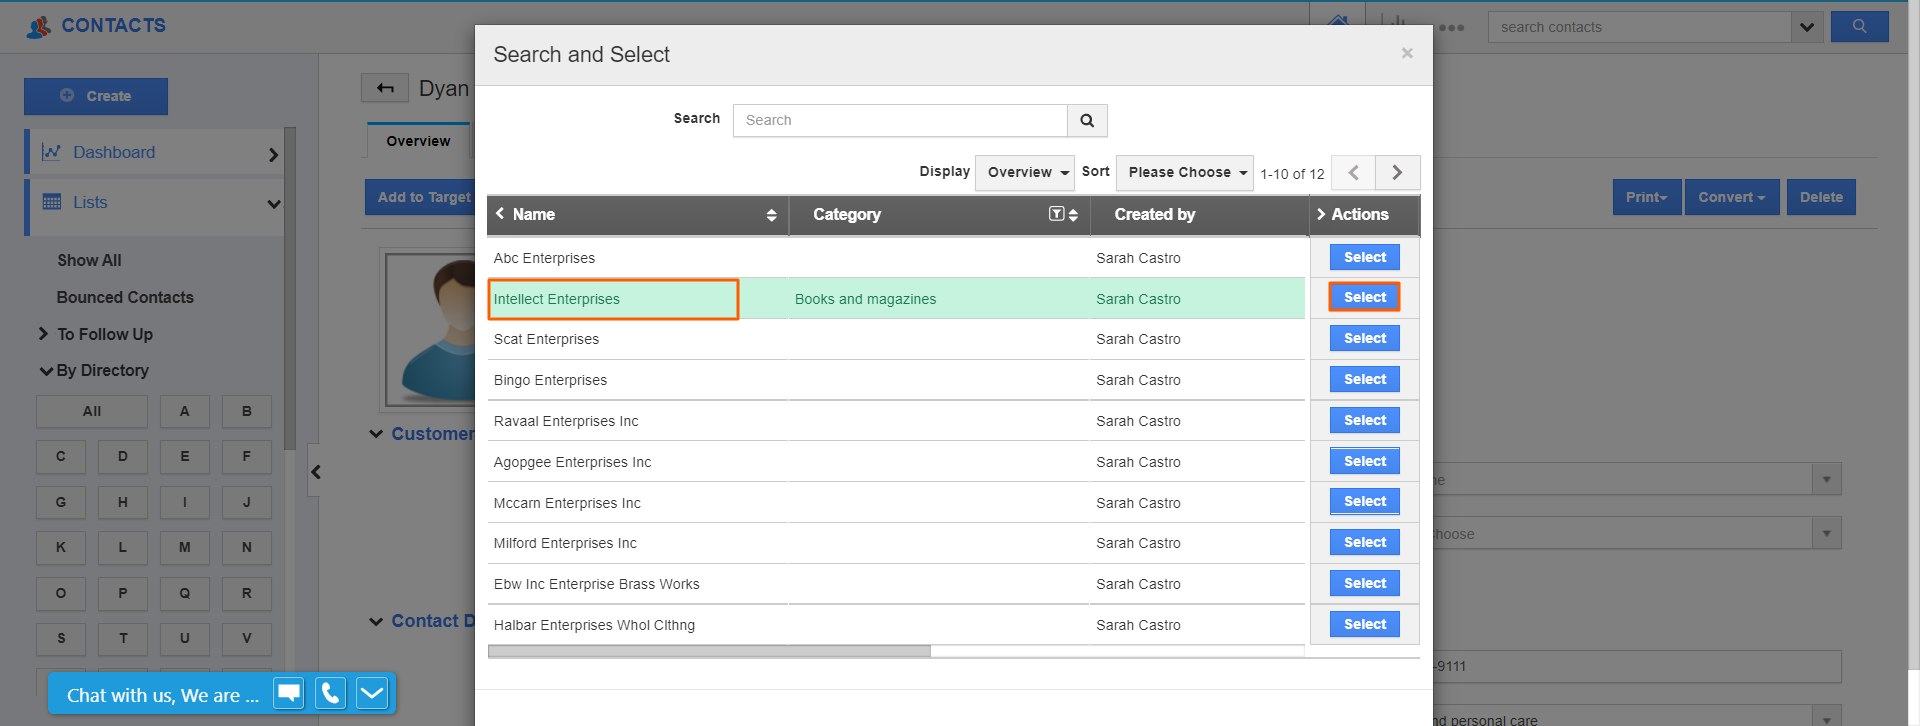Screen dimensions: 1920x726
Task: Click the dialog Search input field
Action: [900, 120]
